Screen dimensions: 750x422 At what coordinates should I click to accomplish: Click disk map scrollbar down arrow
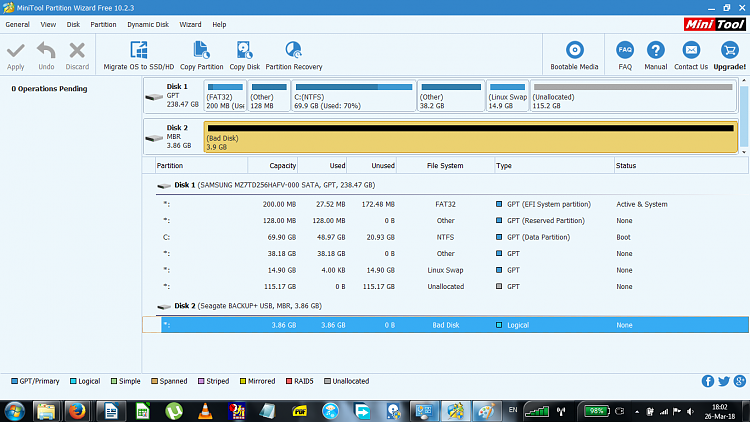(x=744, y=152)
